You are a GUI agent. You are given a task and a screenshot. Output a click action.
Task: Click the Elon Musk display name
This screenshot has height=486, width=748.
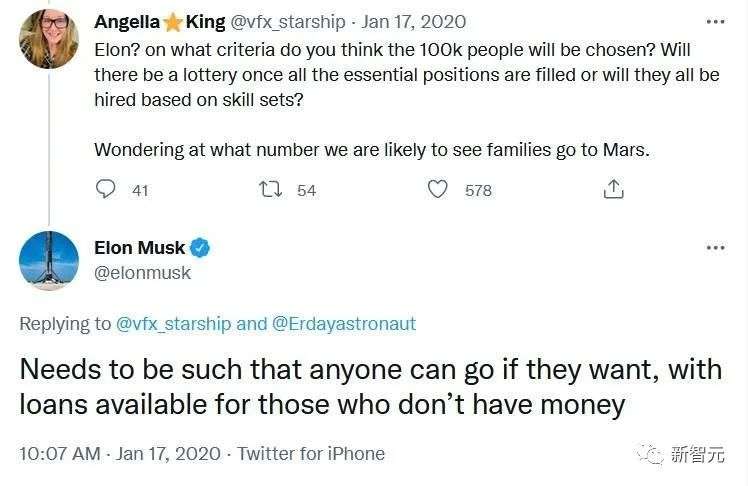point(139,248)
